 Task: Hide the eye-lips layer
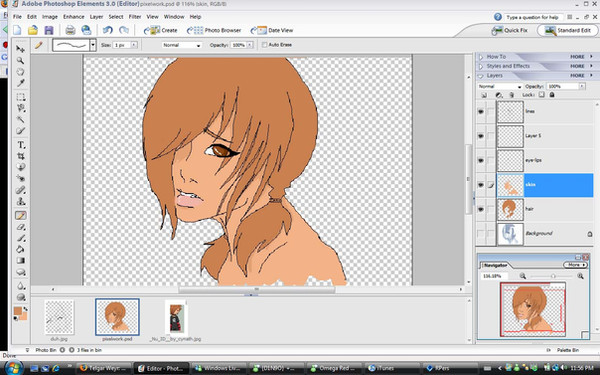tap(481, 160)
